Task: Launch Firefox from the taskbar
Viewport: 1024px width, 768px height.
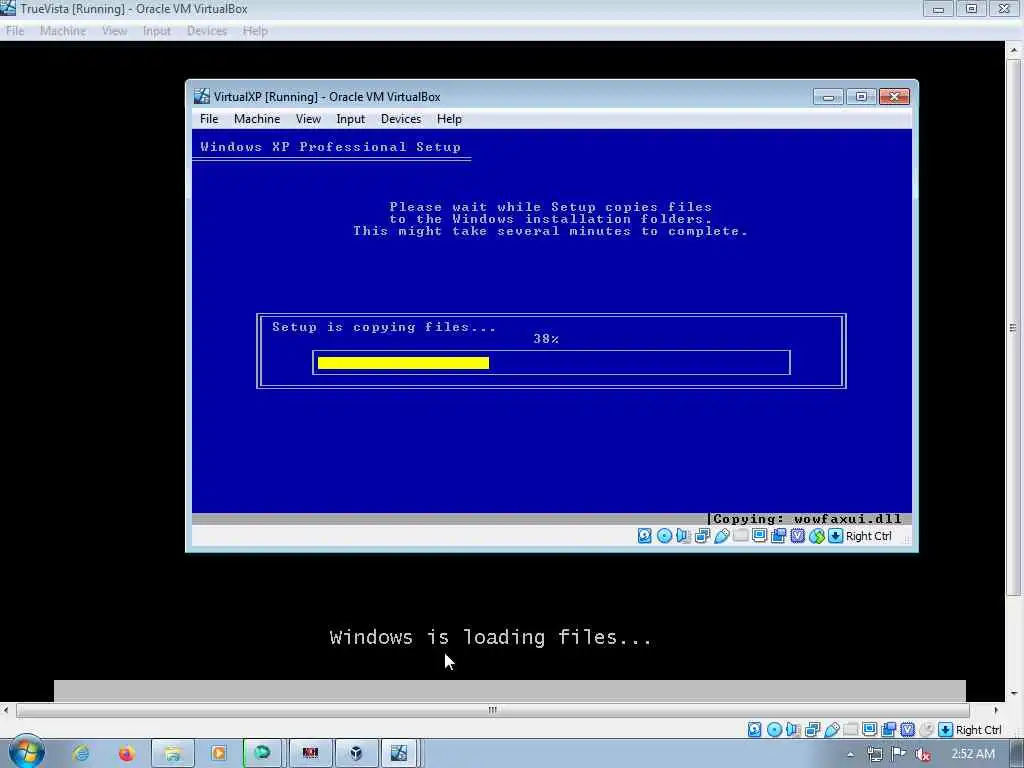Action: click(x=126, y=753)
